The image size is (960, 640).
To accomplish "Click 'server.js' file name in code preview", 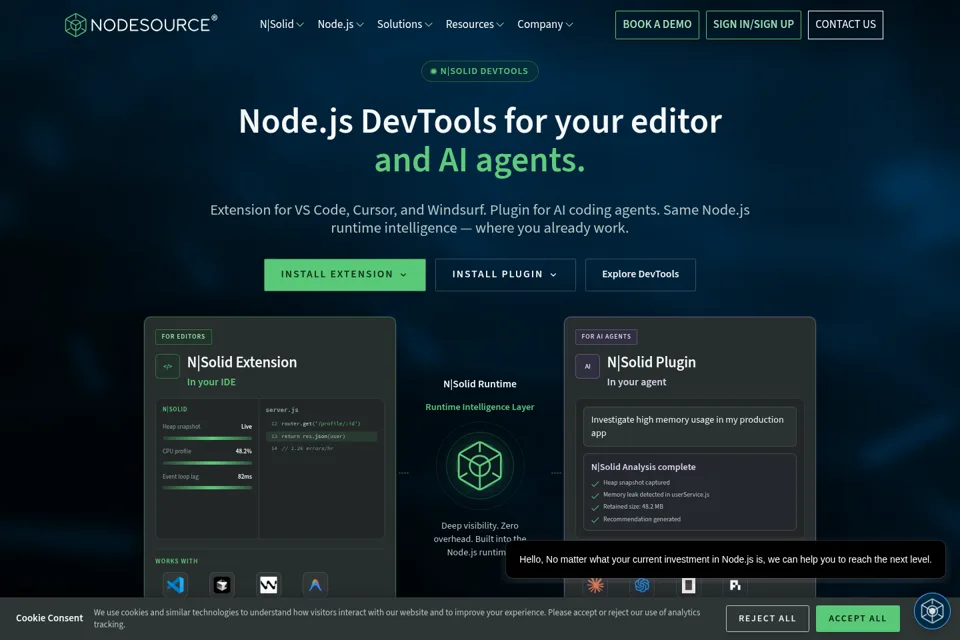I will click(x=282, y=410).
